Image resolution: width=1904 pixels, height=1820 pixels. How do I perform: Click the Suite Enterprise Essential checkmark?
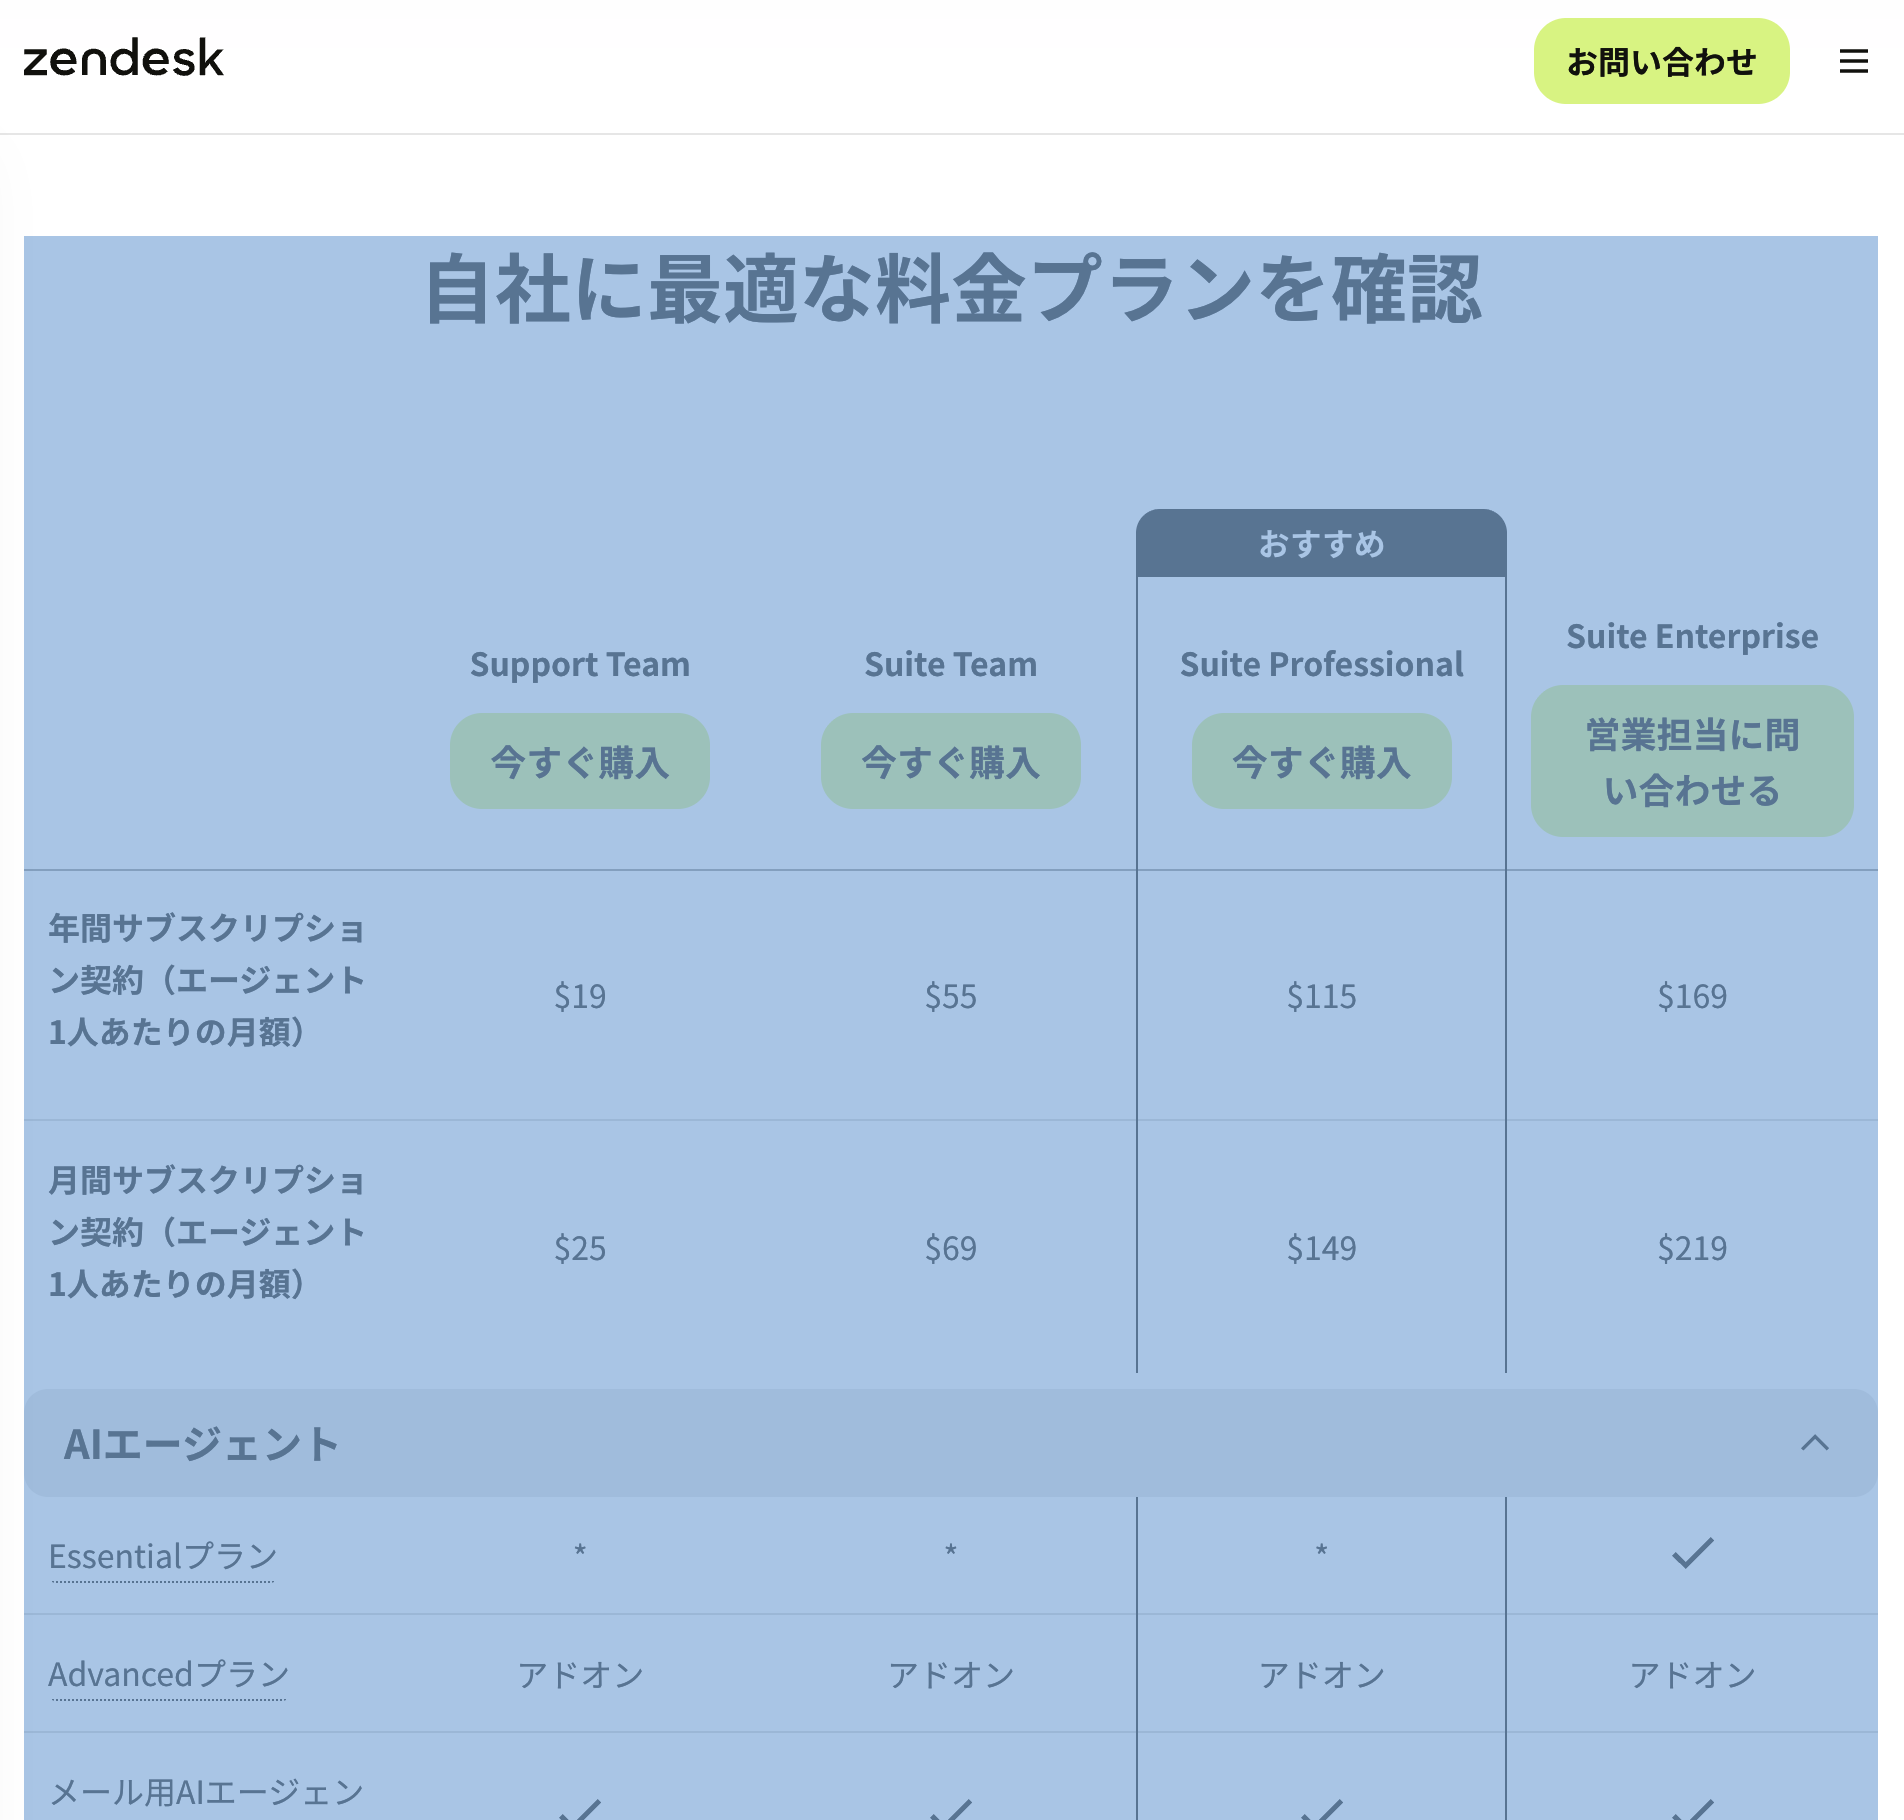[1692, 1553]
